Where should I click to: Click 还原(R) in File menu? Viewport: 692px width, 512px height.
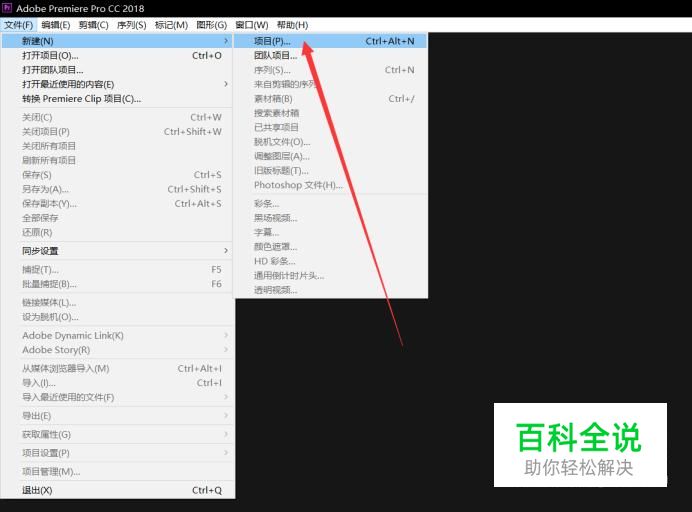(117, 233)
